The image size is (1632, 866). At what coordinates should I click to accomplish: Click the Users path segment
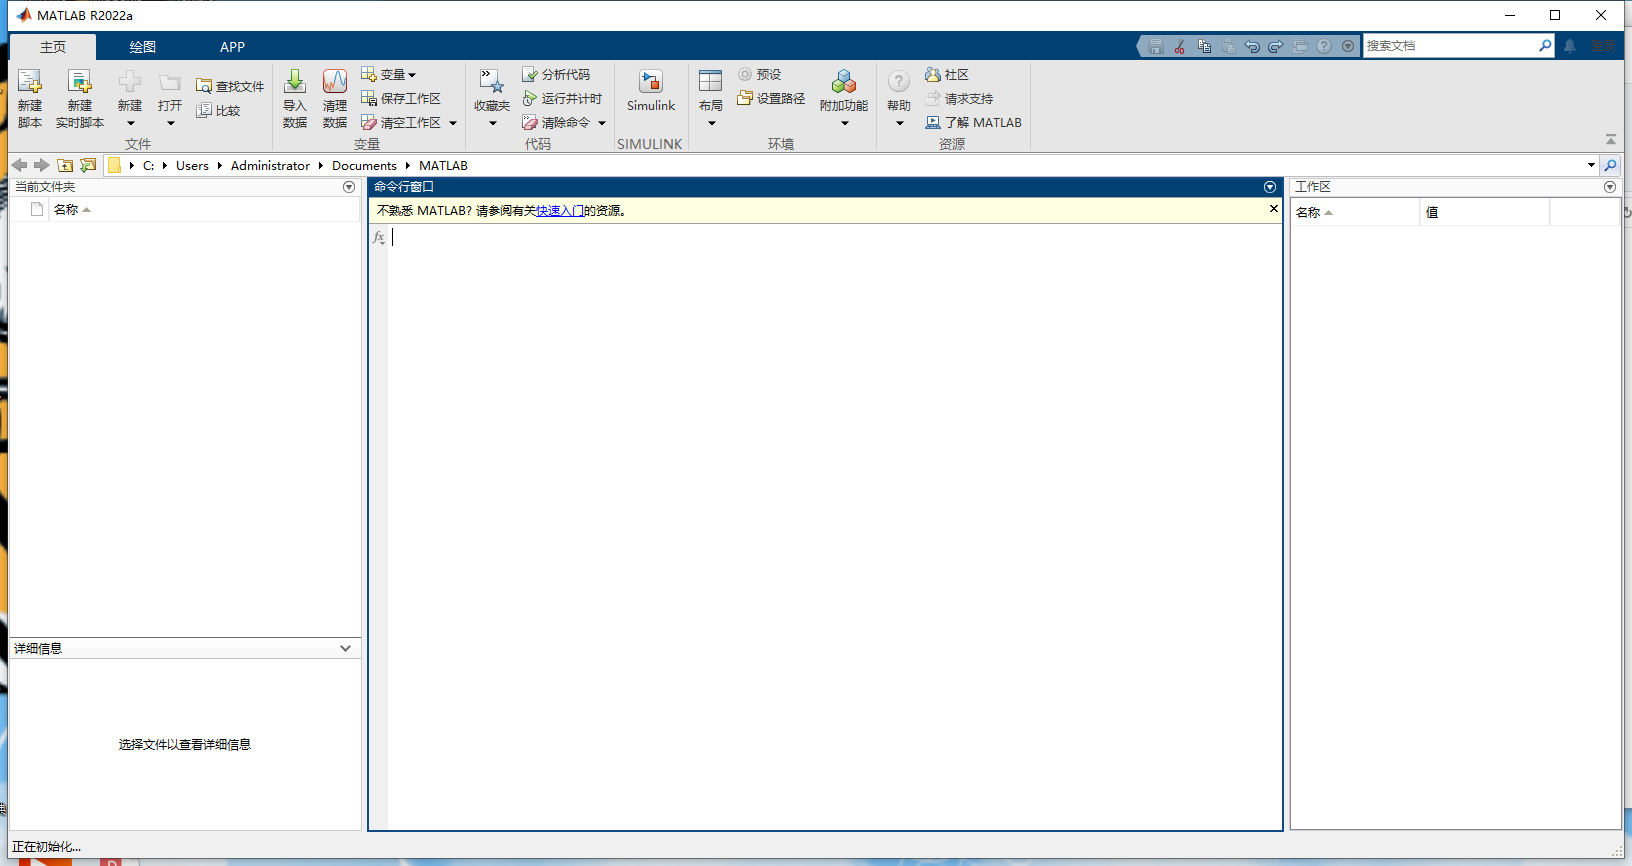(192, 166)
